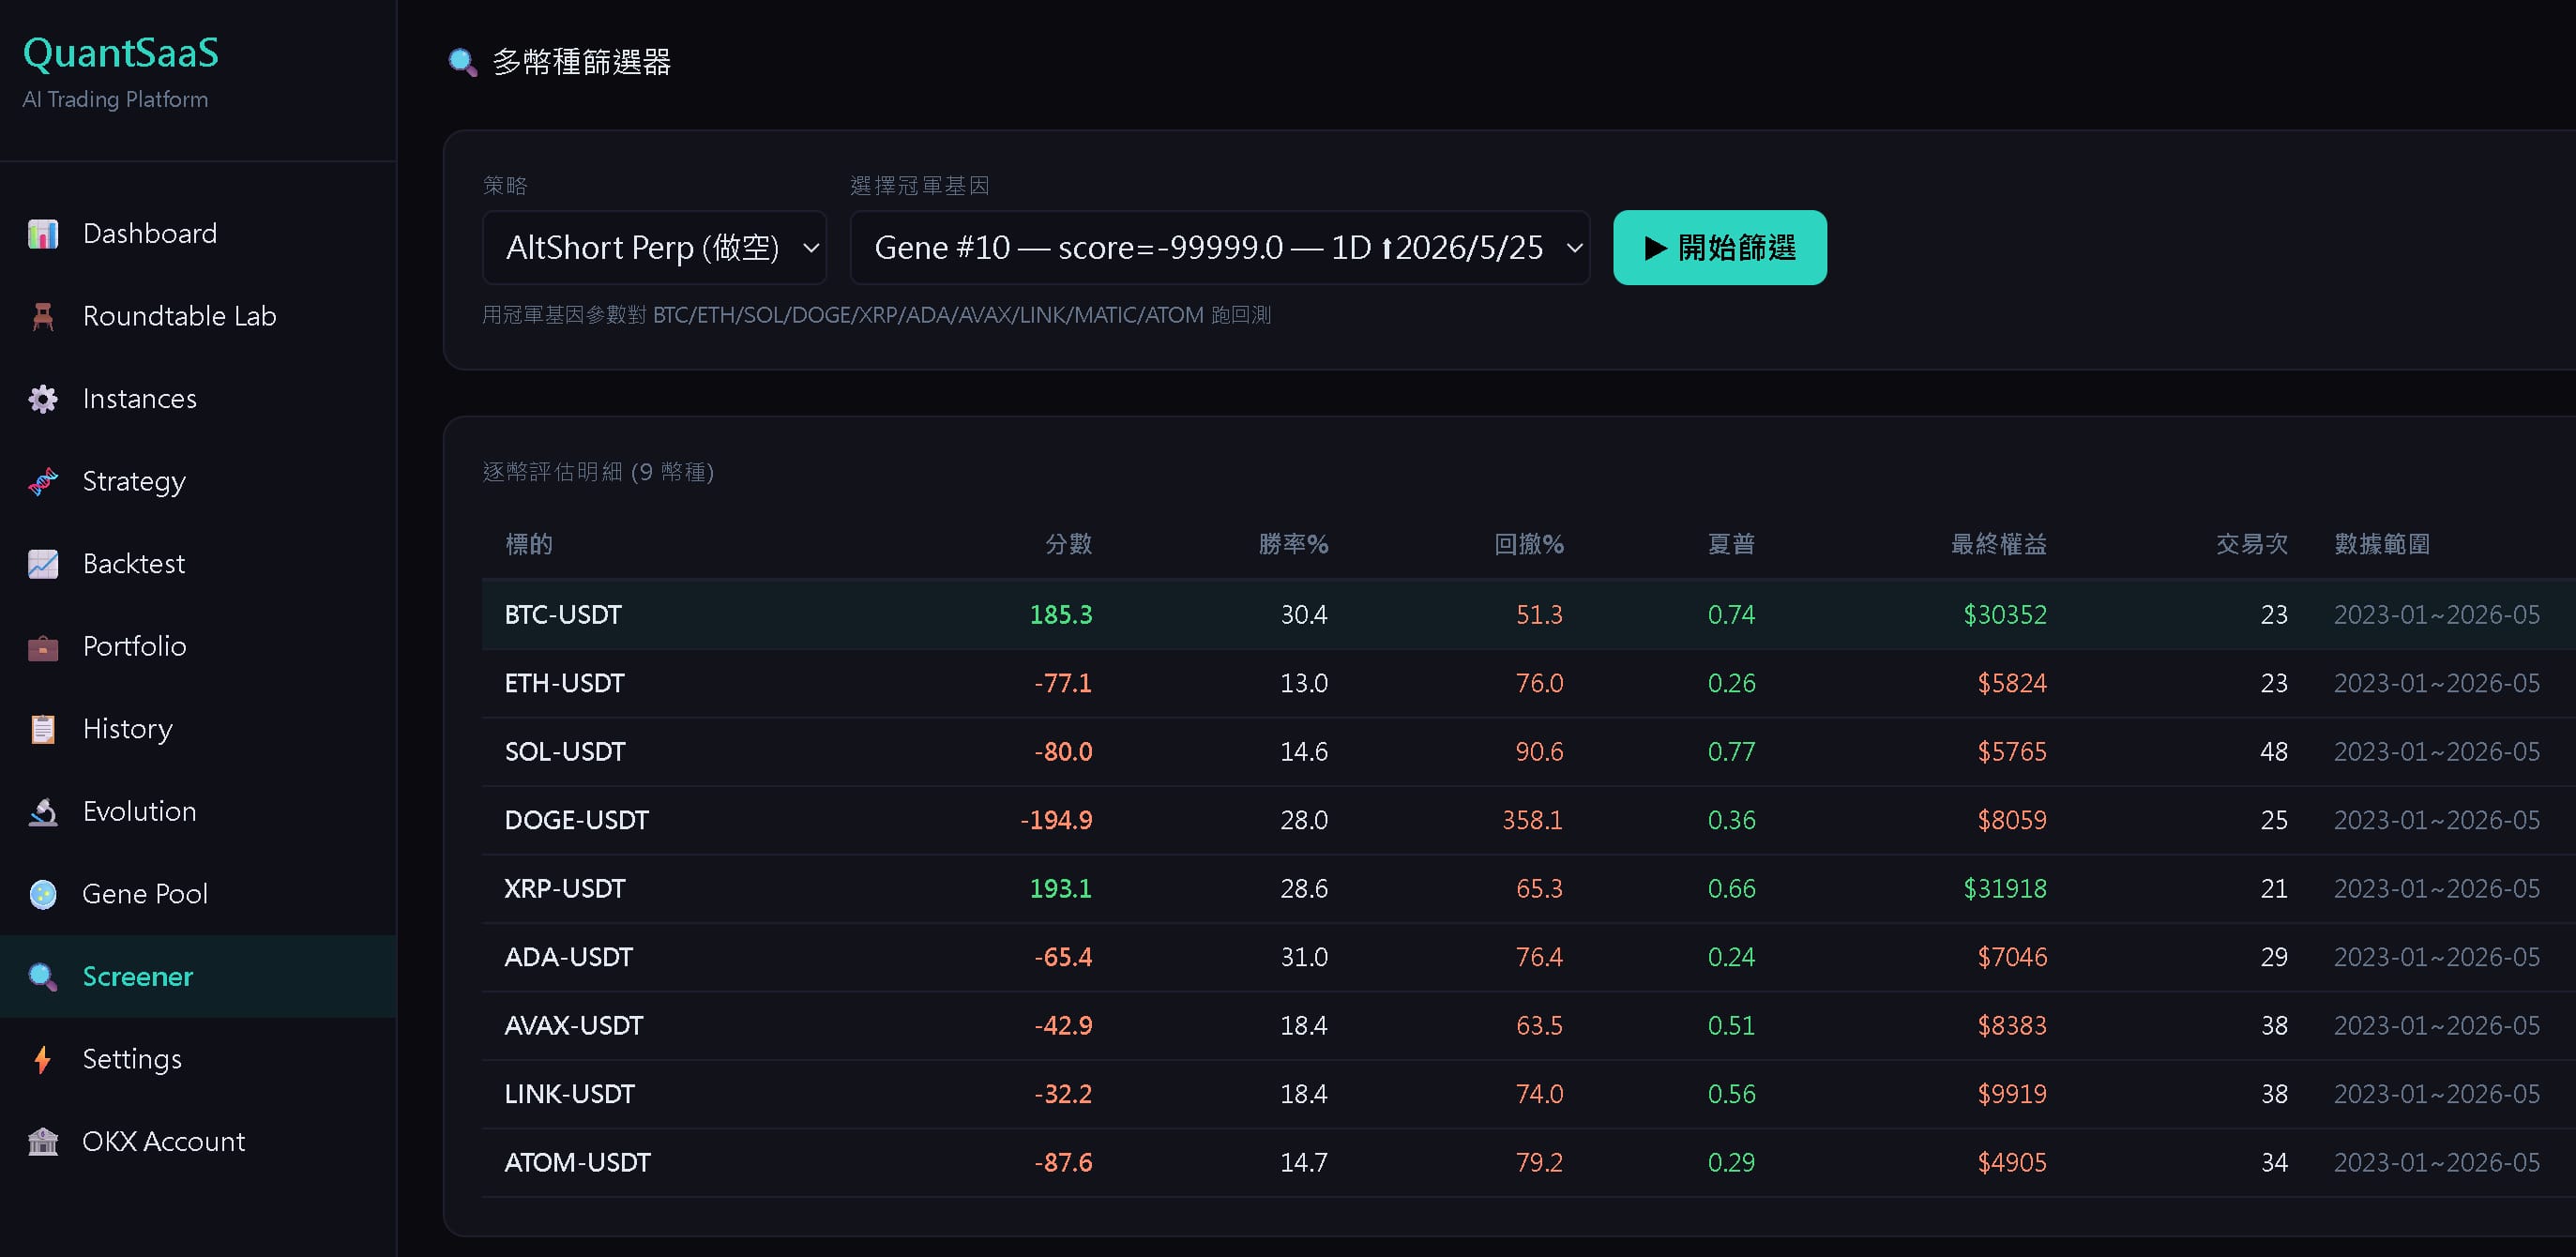Click the Settings lightning bolt icon

(43, 1059)
